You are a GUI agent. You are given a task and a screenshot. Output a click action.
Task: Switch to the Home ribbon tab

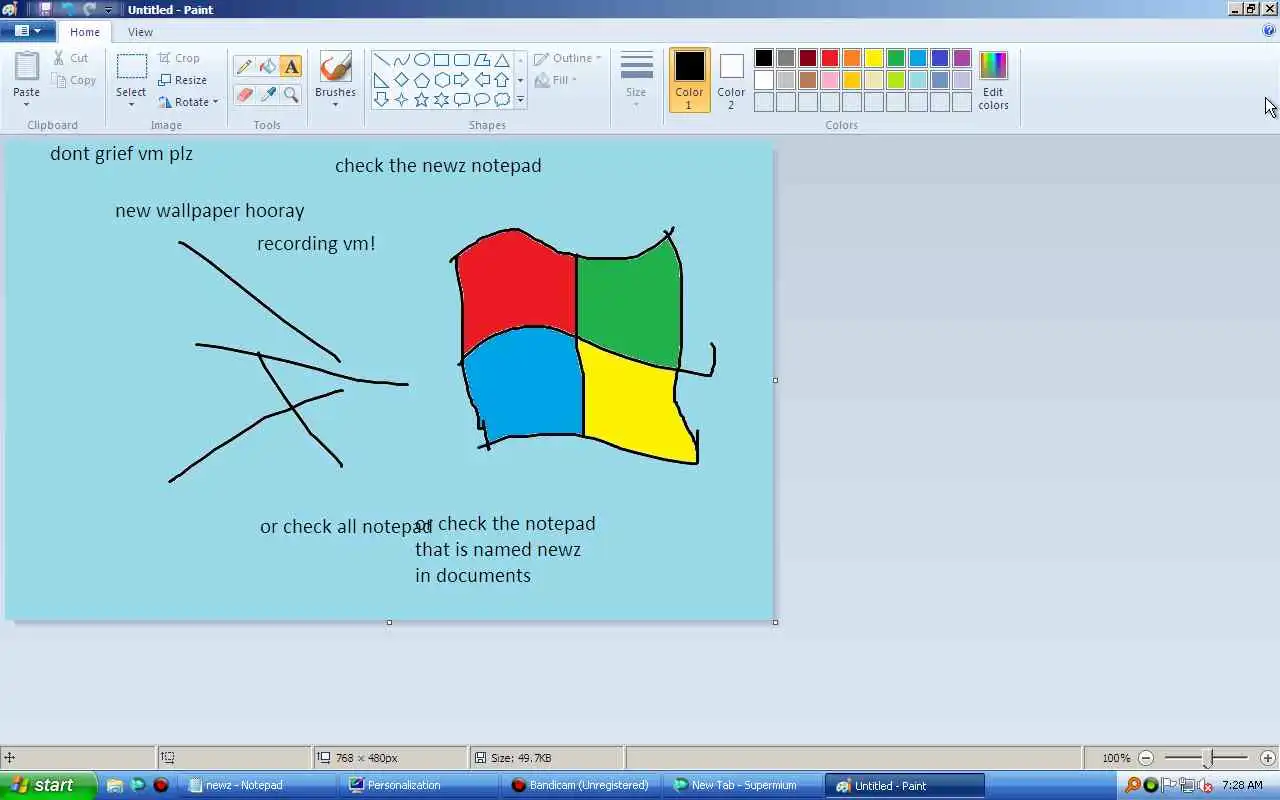[85, 32]
